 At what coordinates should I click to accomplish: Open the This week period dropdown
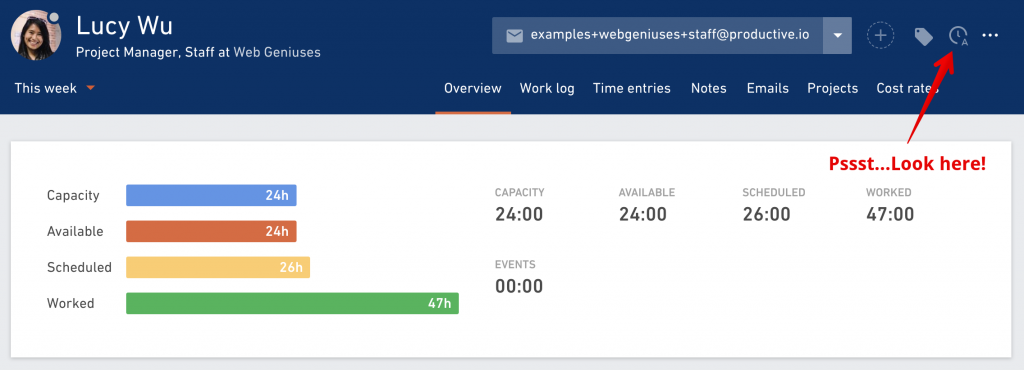55,88
